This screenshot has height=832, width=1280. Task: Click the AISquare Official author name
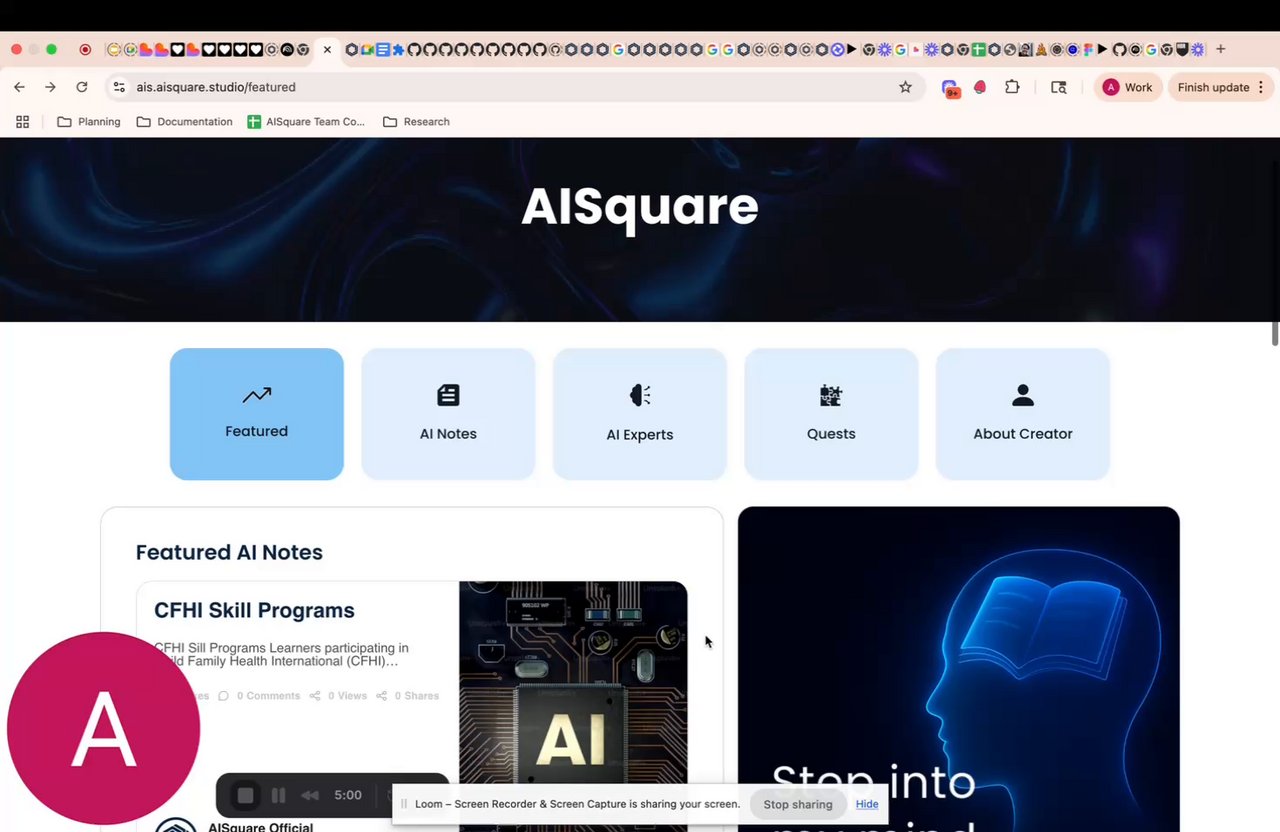tap(260, 827)
